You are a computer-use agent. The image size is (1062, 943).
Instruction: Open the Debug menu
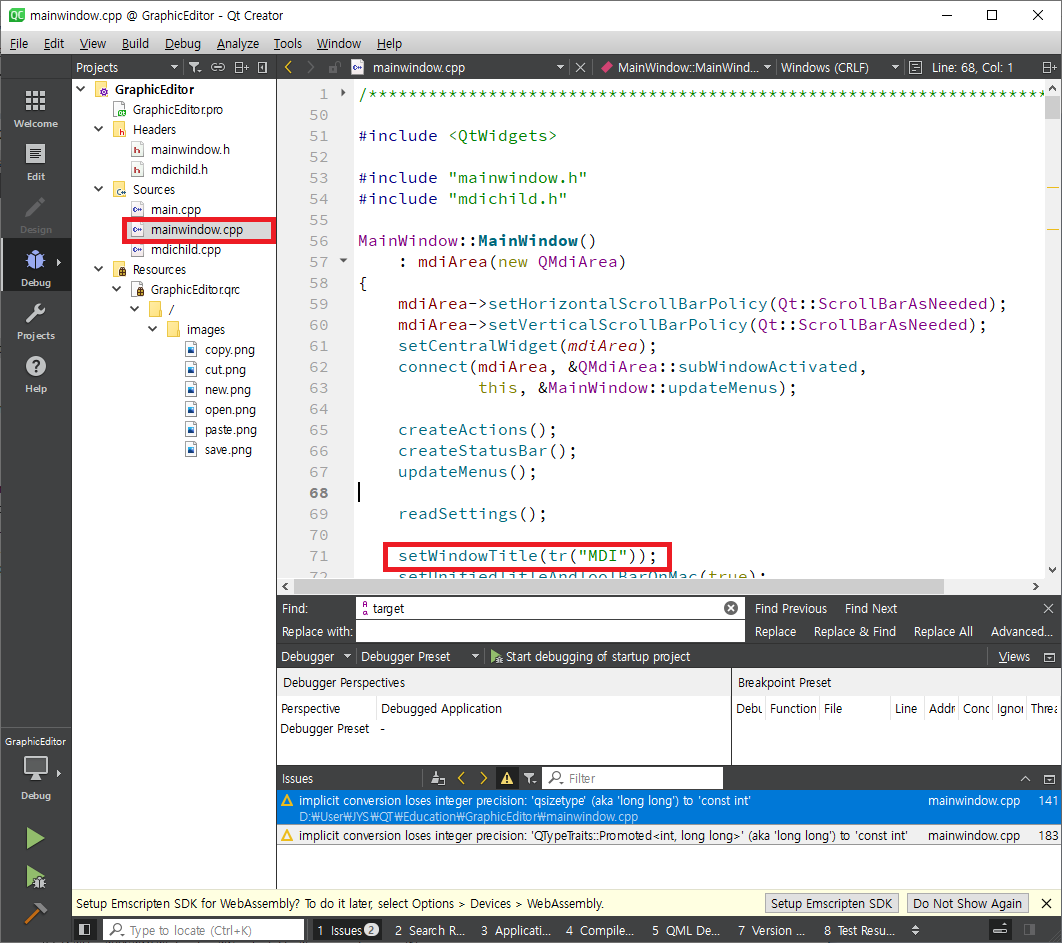(183, 43)
